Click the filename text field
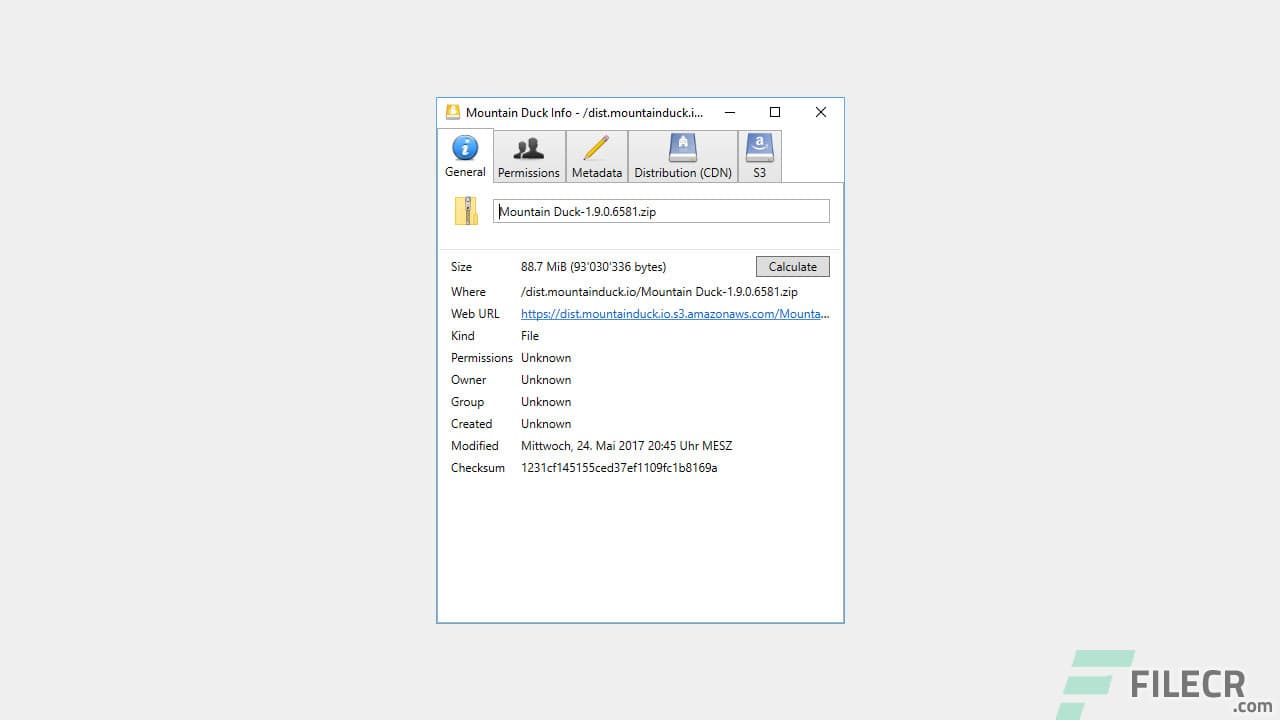 (660, 211)
